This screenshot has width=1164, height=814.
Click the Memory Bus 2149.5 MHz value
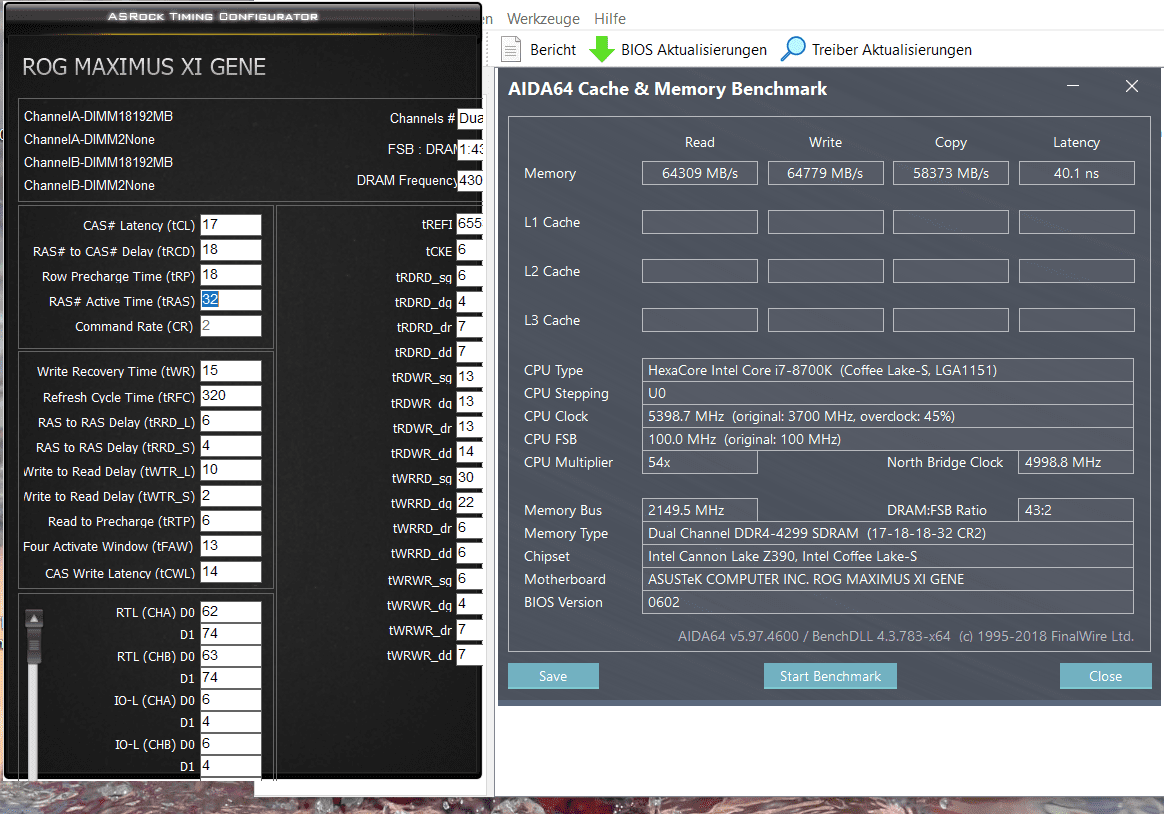[699, 510]
